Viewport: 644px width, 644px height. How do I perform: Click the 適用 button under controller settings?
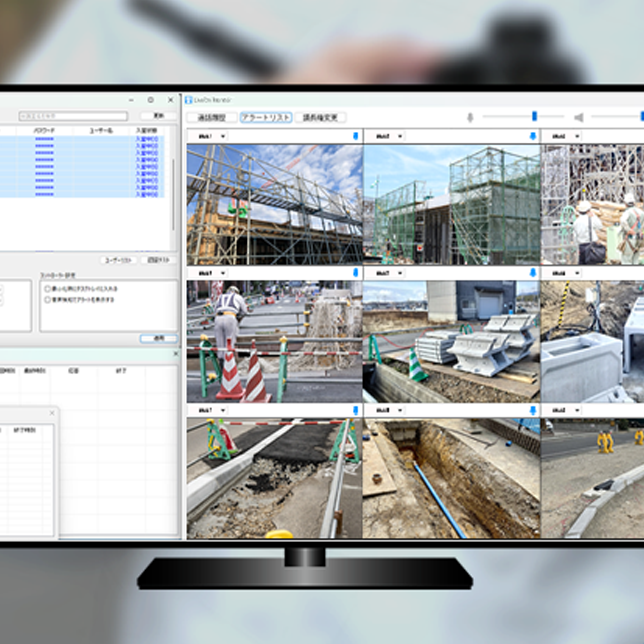click(x=158, y=338)
